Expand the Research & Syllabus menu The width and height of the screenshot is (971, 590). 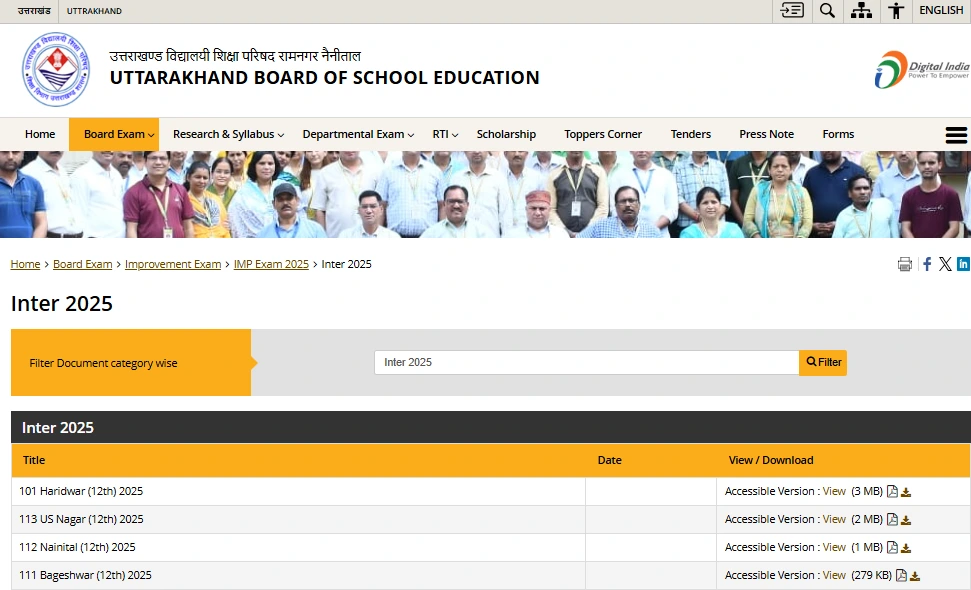pyautogui.click(x=226, y=134)
